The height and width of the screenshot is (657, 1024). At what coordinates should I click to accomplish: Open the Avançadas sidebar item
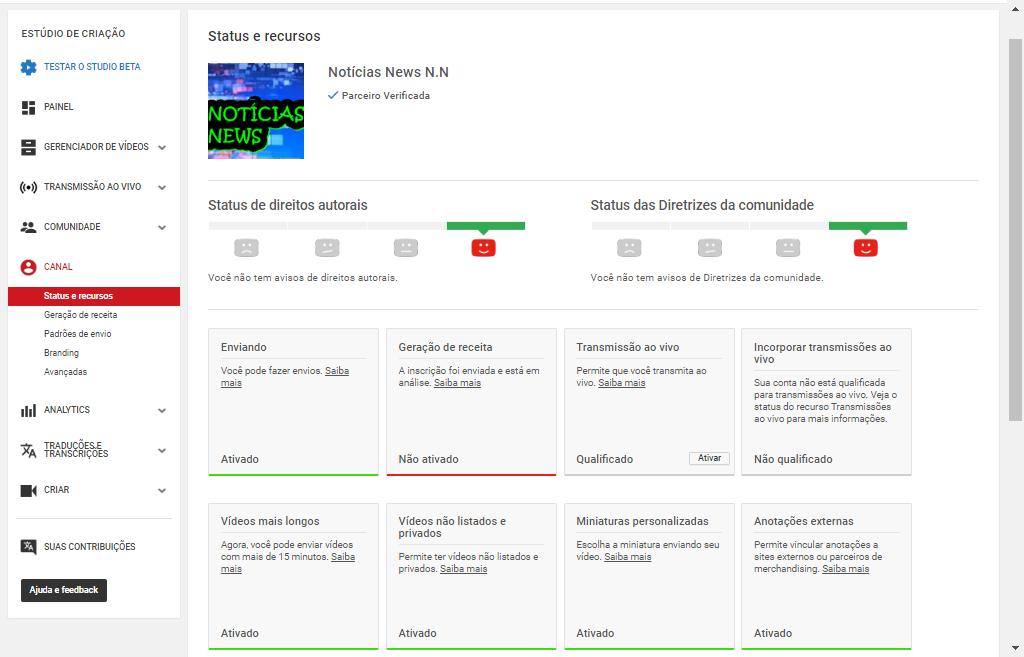65,372
